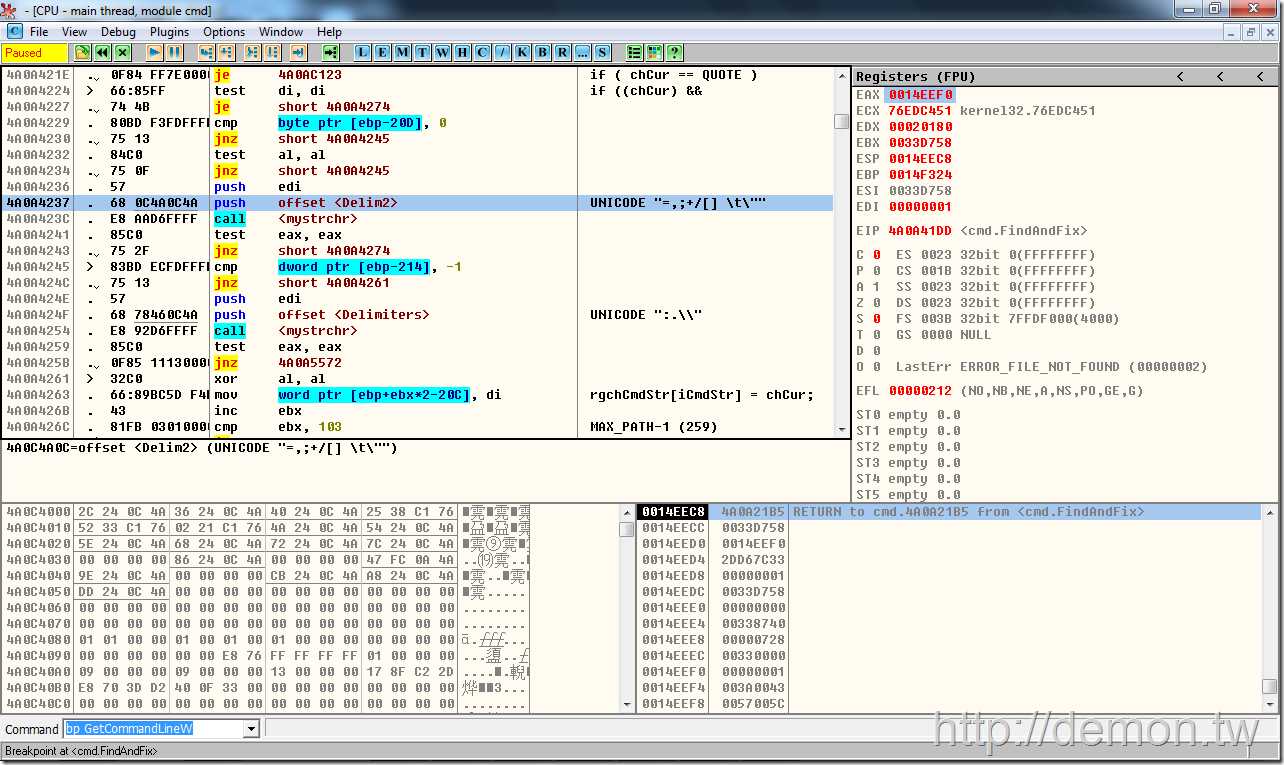This screenshot has width=1284, height=765.
Task: Show the Log window using L icon
Action: pos(362,53)
